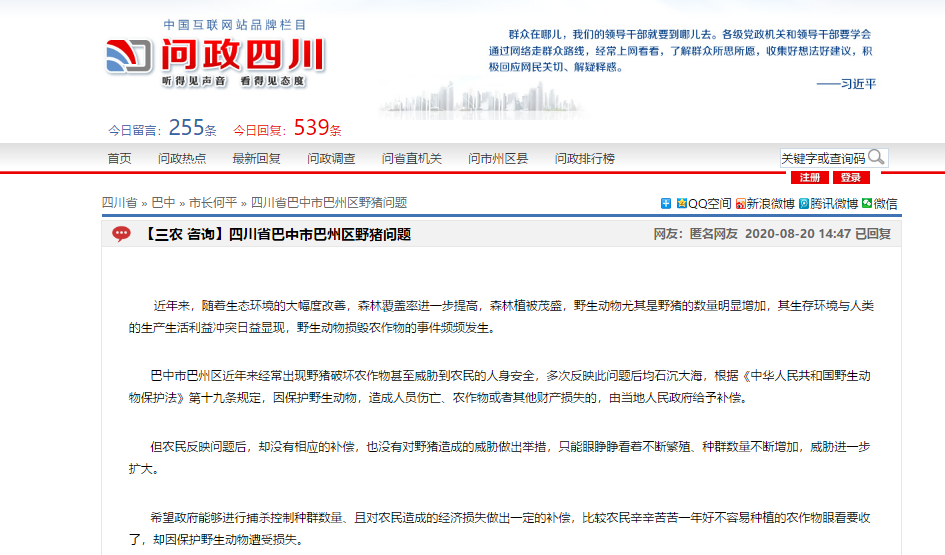Go to 最新回复 in the navigation bar
The height and width of the screenshot is (555, 945).
257,158
